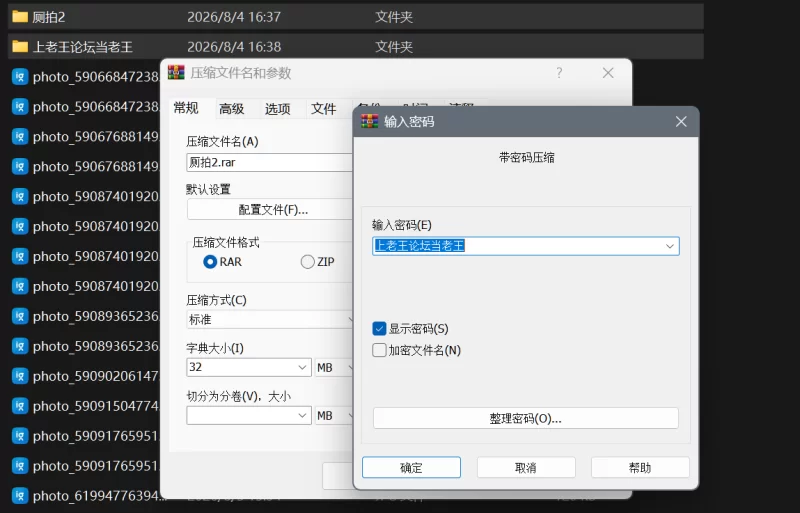Click the image icon of photo_59091504774
The height and width of the screenshot is (513, 800).
coord(20,406)
